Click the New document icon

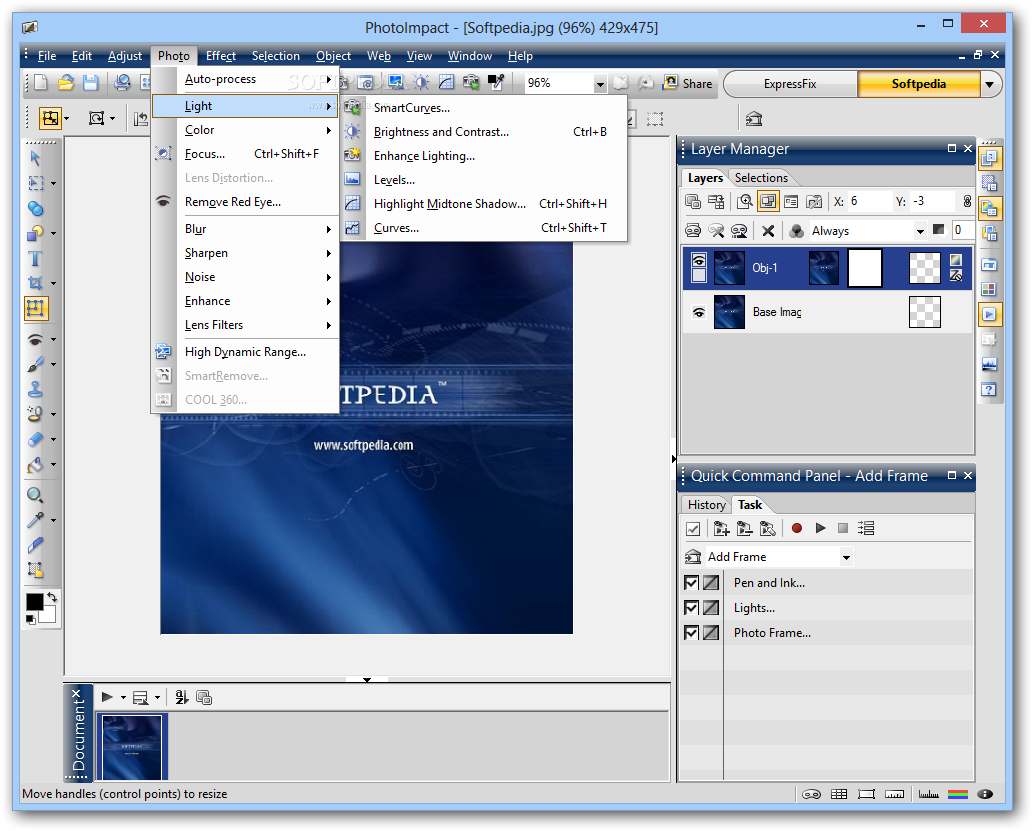pos(41,82)
